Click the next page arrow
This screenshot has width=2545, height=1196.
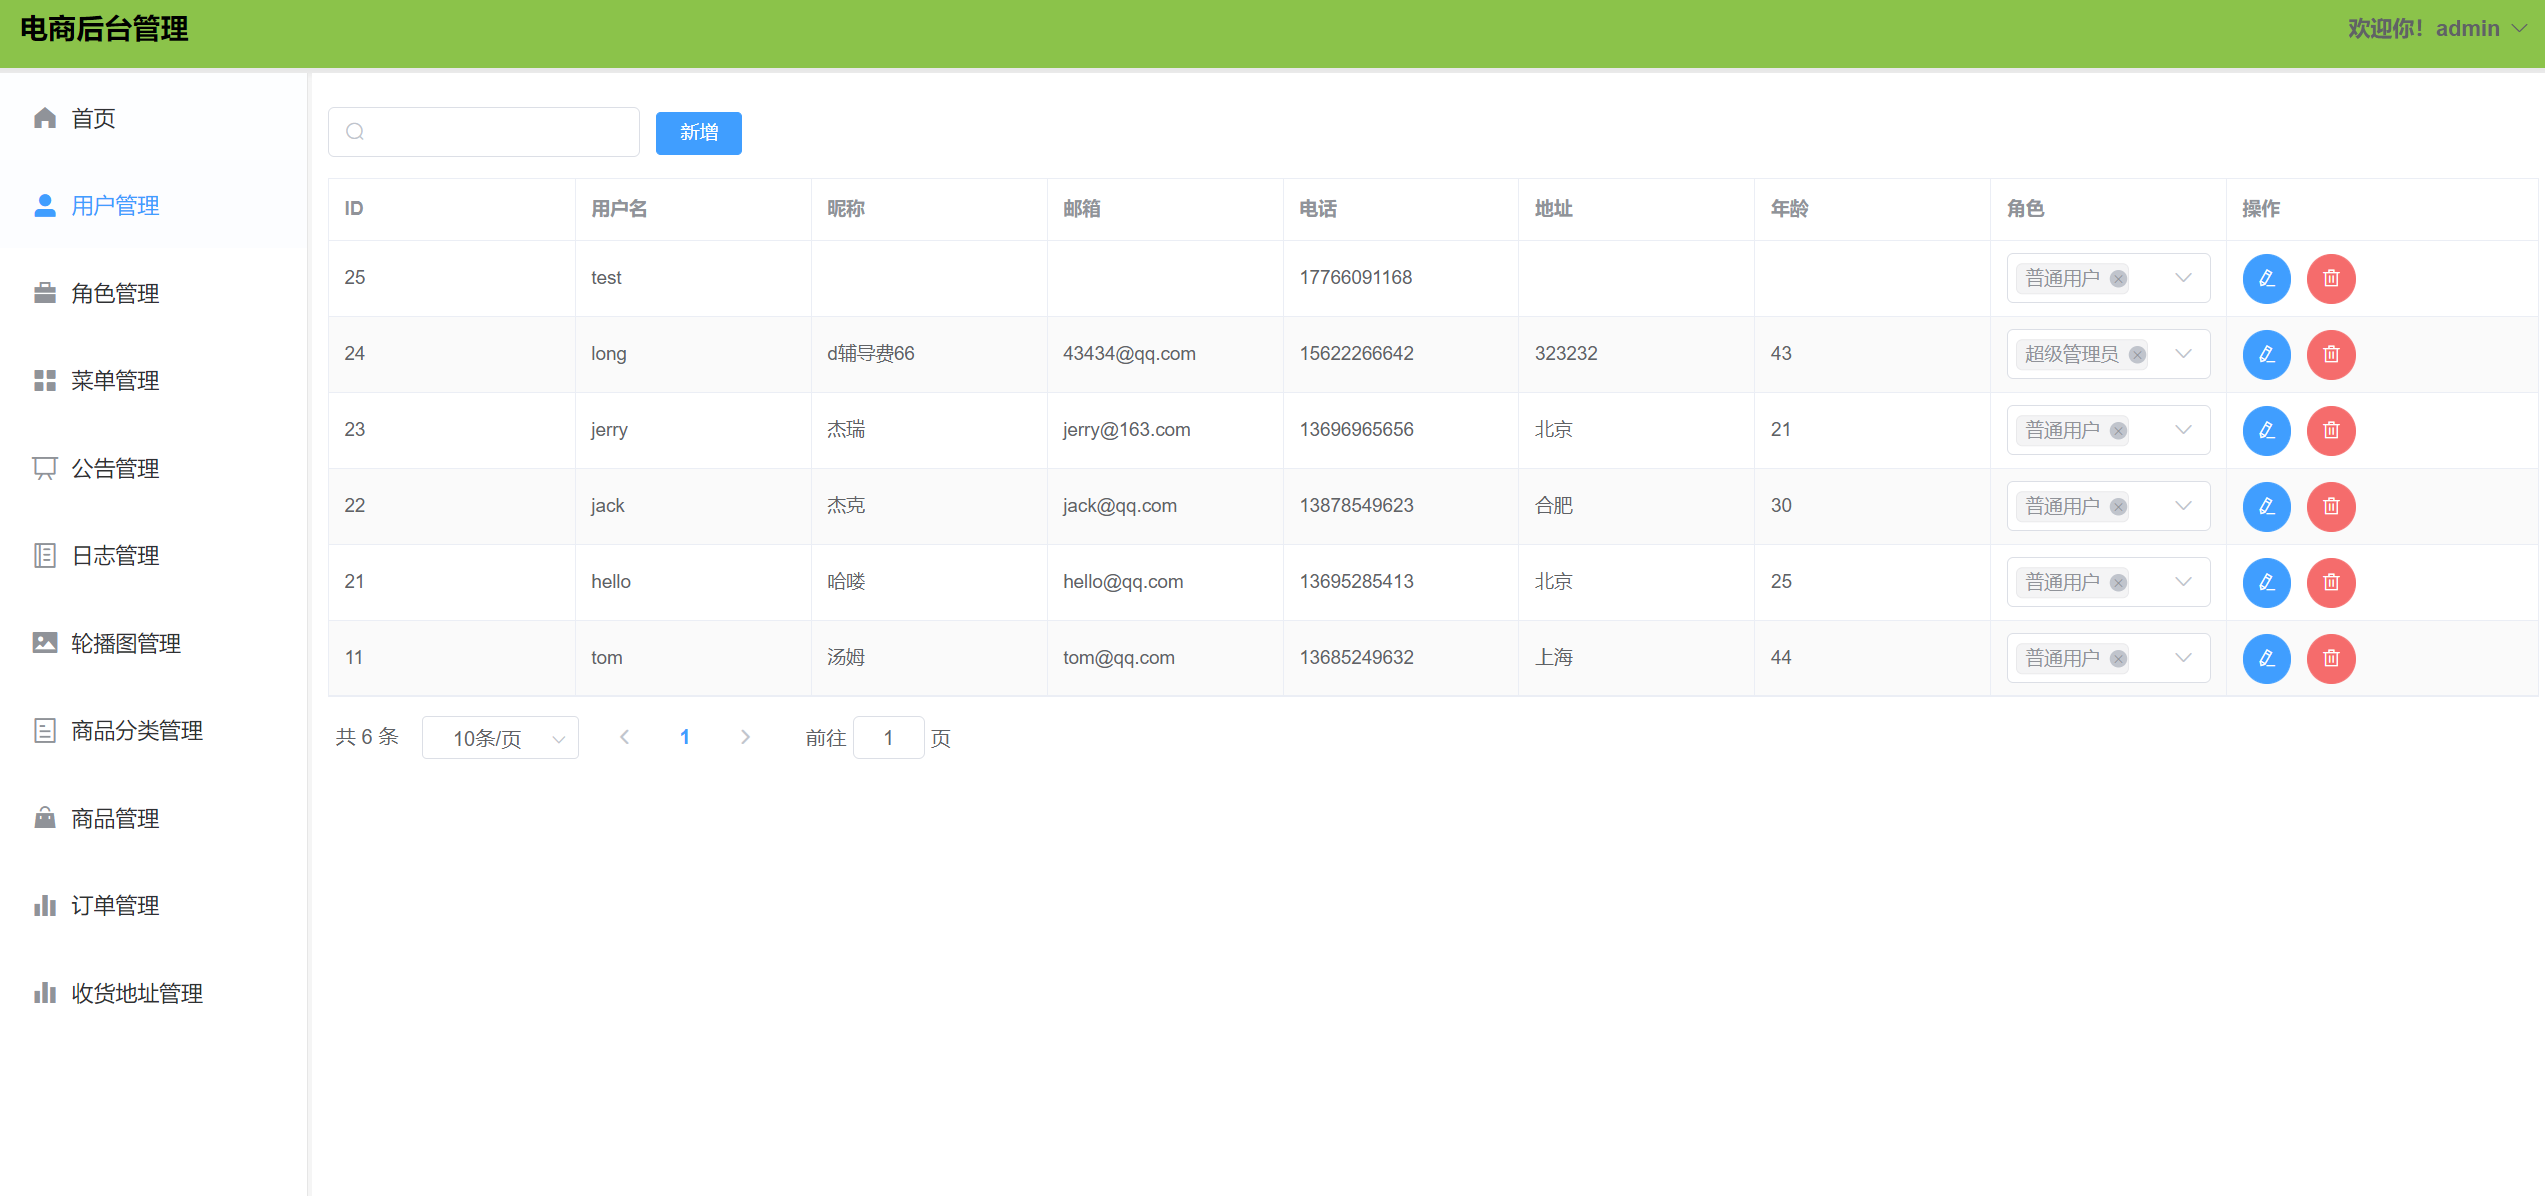tap(745, 737)
